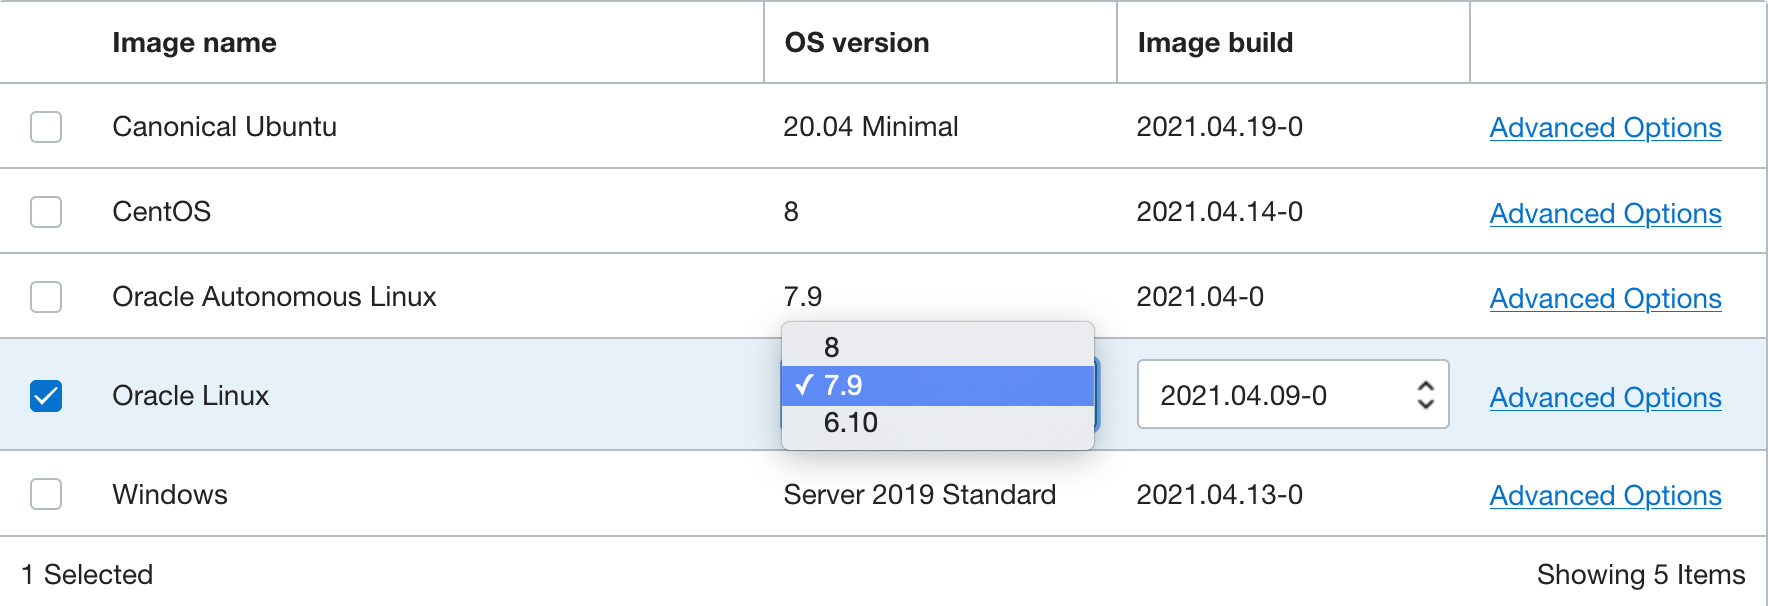This screenshot has width=1768, height=606.
Task: Open Advanced Options for CentOS
Action: (1605, 214)
